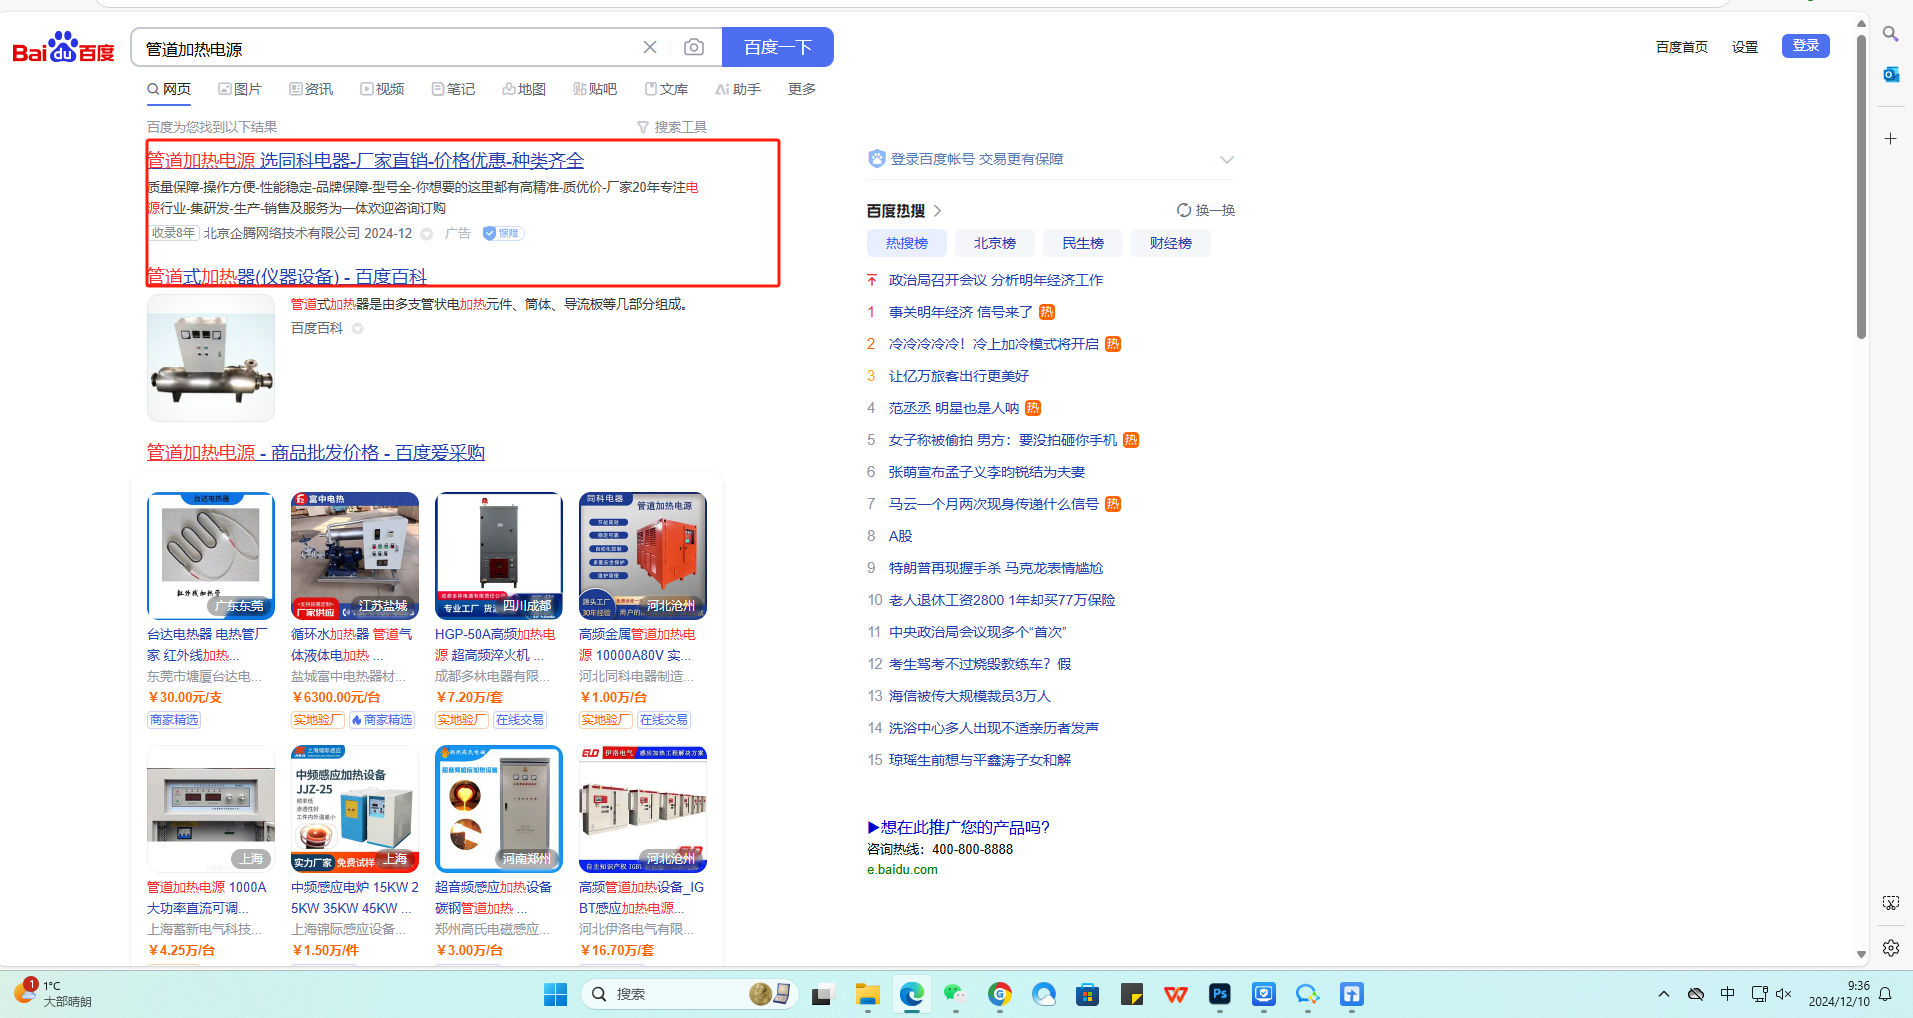Switch to the 地图 tab
This screenshot has height=1018, width=1913.
(x=524, y=89)
